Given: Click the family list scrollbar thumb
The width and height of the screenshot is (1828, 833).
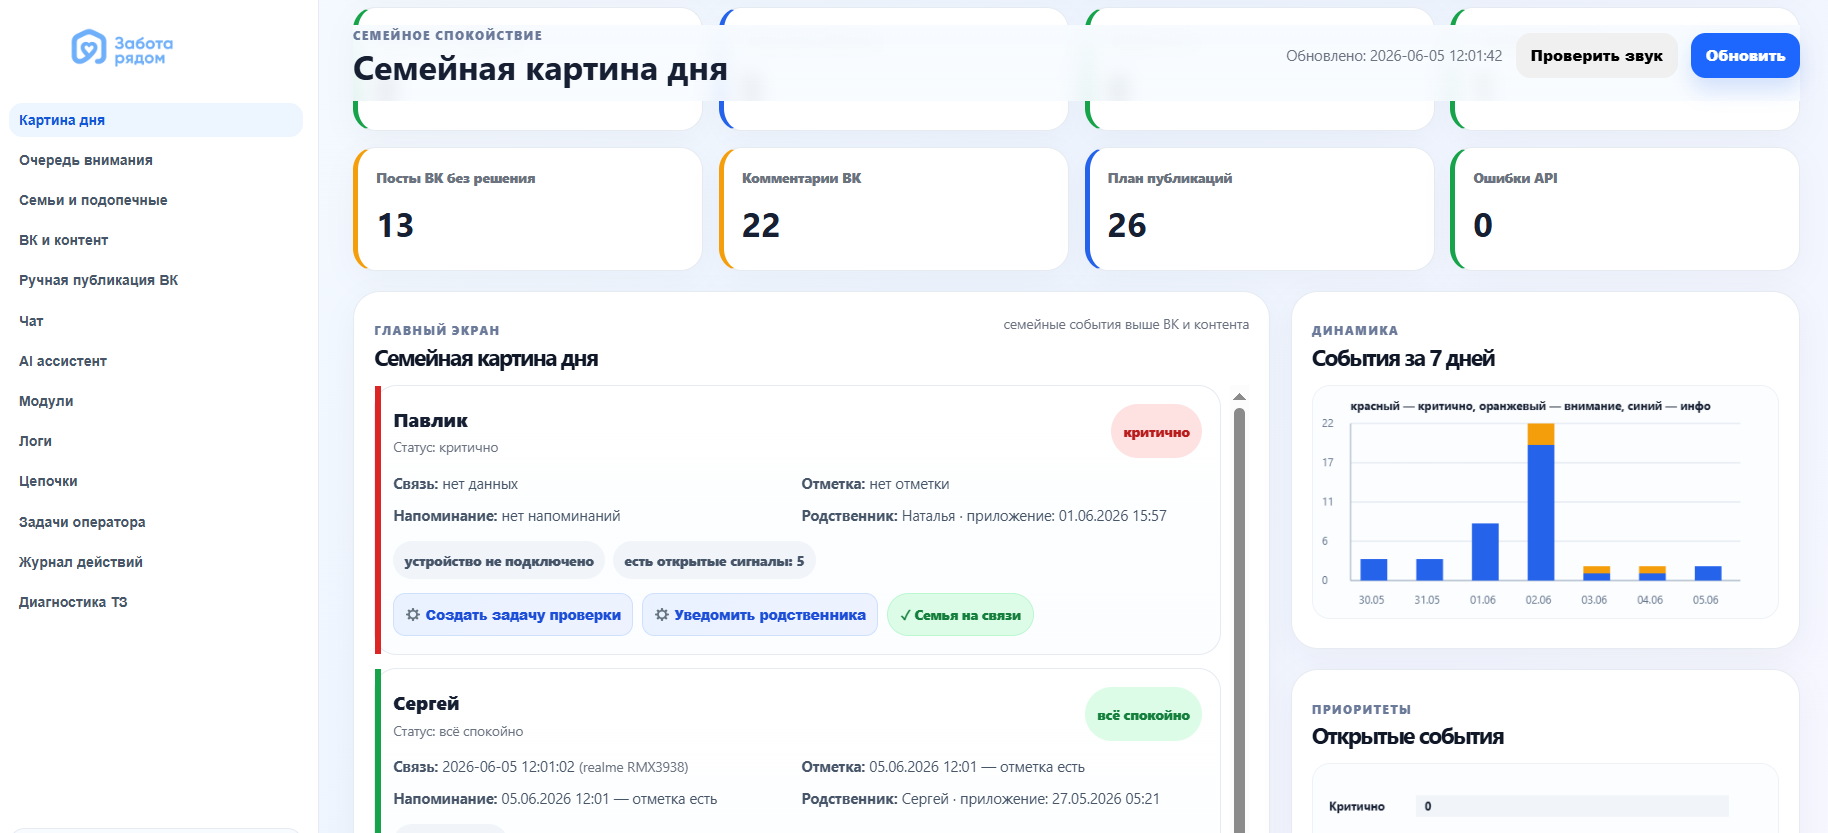Looking at the screenshot, I should pyautogui.click(x=1239, y=620).
